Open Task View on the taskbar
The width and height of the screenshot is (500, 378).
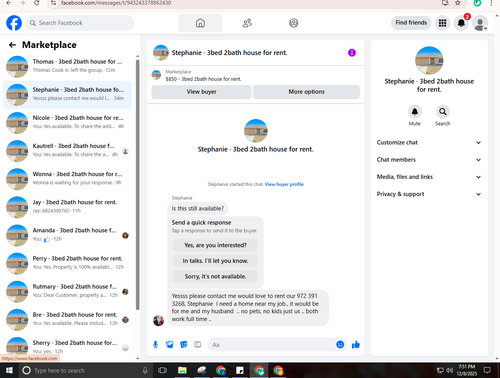(162, 370)
